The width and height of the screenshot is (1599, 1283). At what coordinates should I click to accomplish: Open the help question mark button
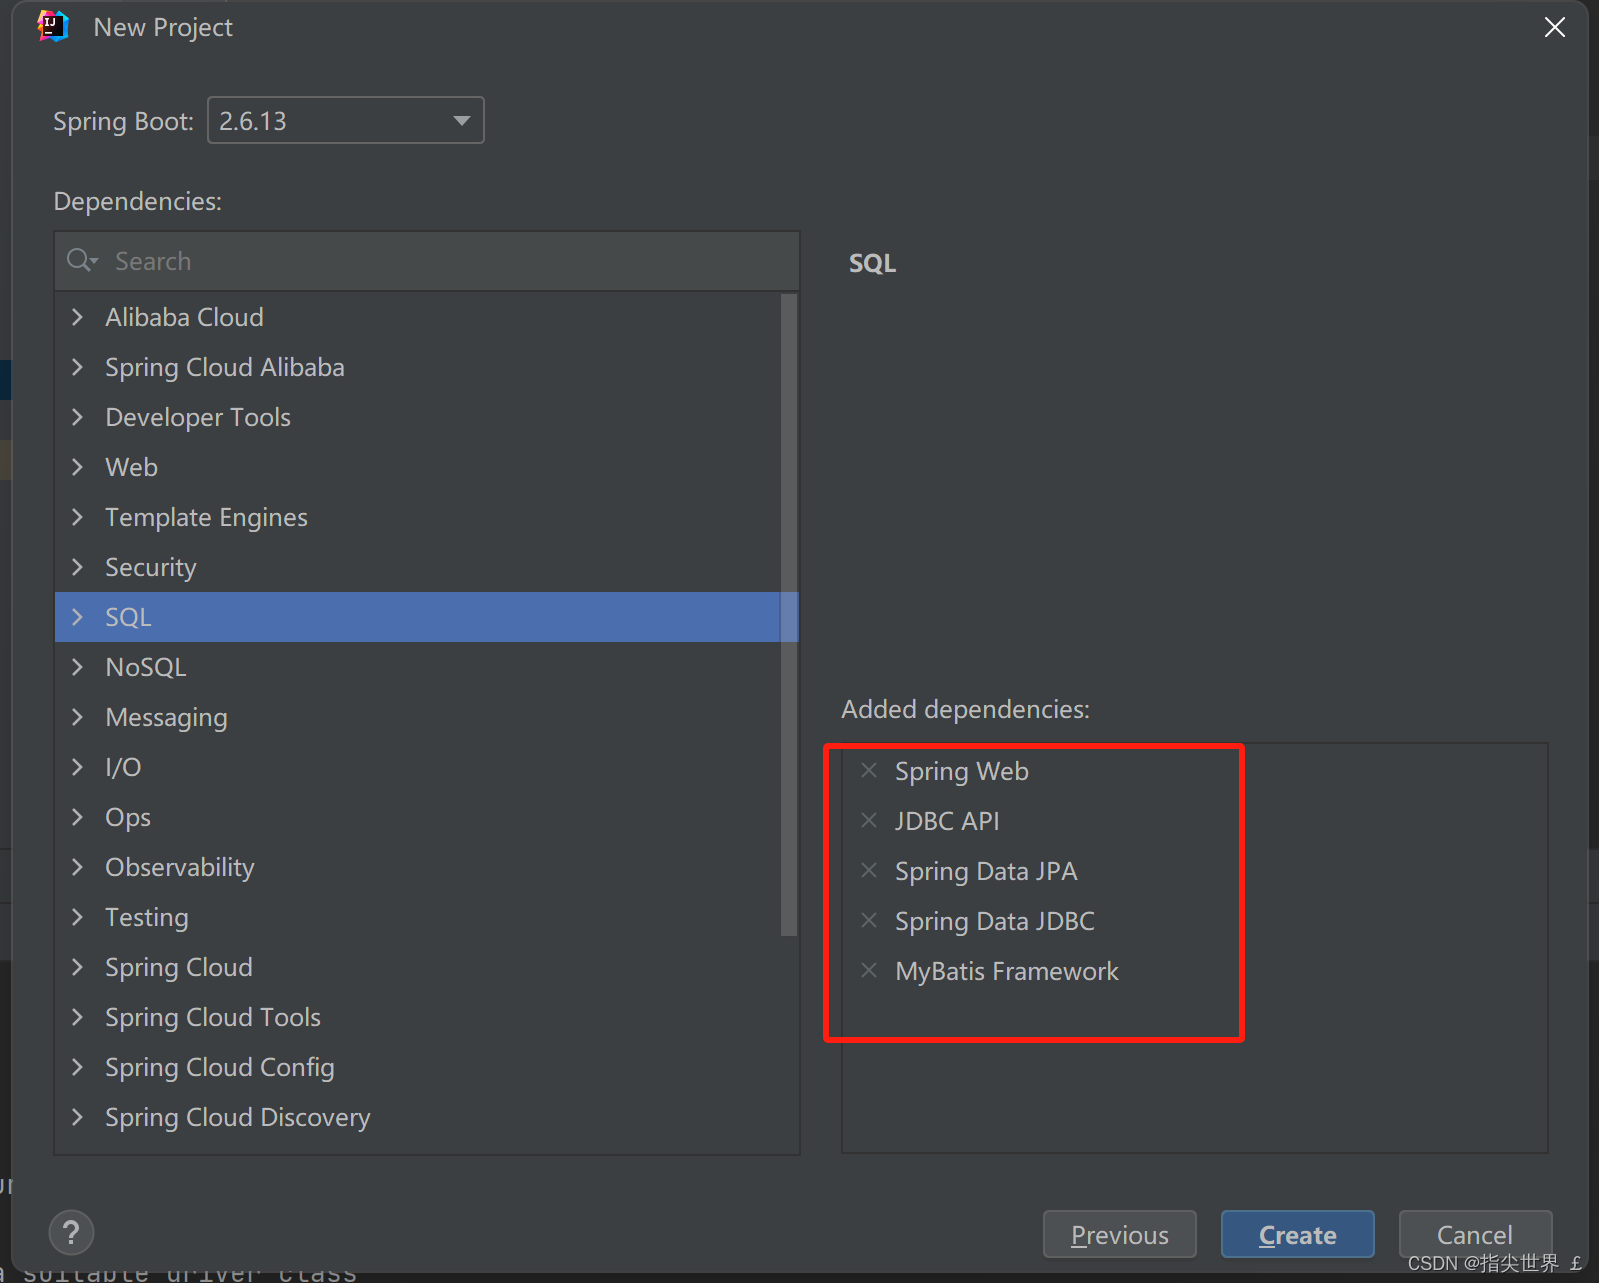click(71, 1233)
